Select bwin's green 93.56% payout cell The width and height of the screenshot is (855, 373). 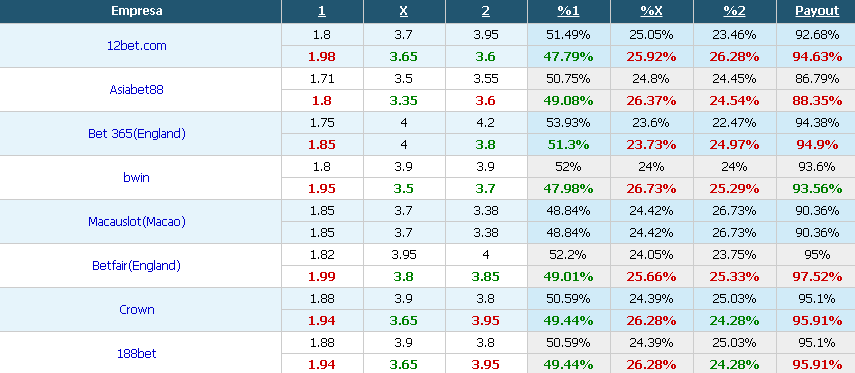tap(817, 189)
